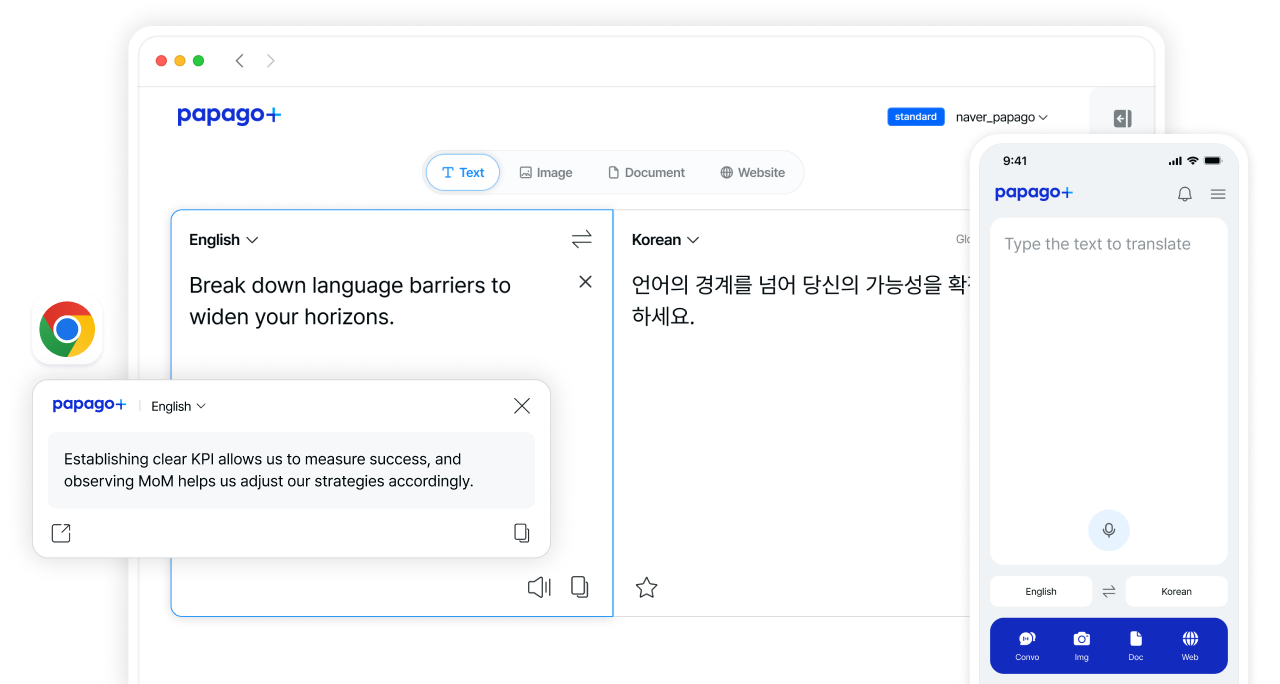Click the mobile 'Type the text to translate' field

[x=1109, y=391]
